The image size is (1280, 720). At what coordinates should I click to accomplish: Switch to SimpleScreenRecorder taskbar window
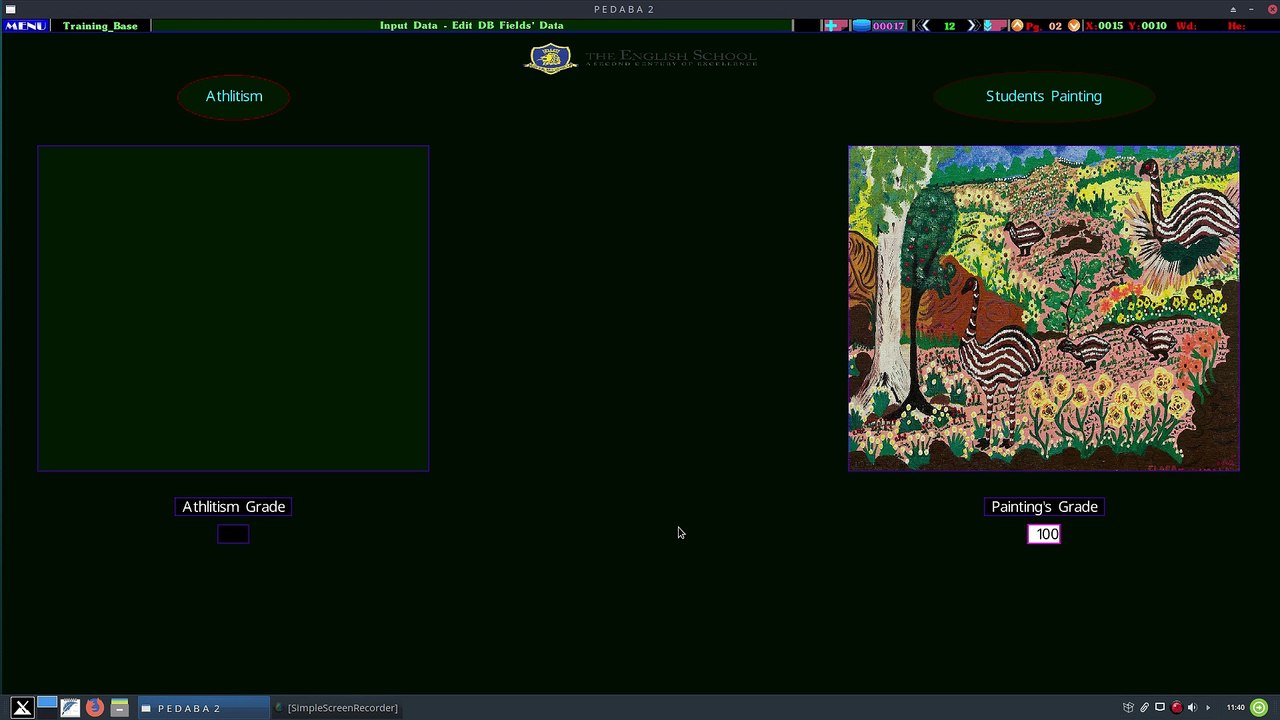coord(337,708)
